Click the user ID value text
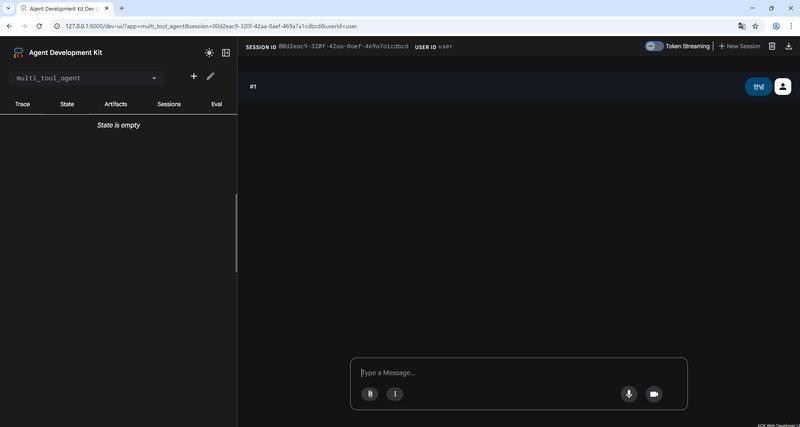The height and width of the screenshot is (427, 800). pos(445,46)
